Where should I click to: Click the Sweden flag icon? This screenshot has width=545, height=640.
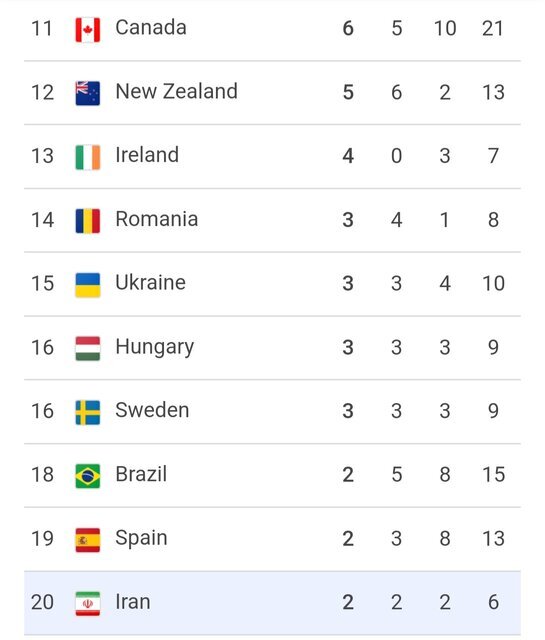pos(88,412)
